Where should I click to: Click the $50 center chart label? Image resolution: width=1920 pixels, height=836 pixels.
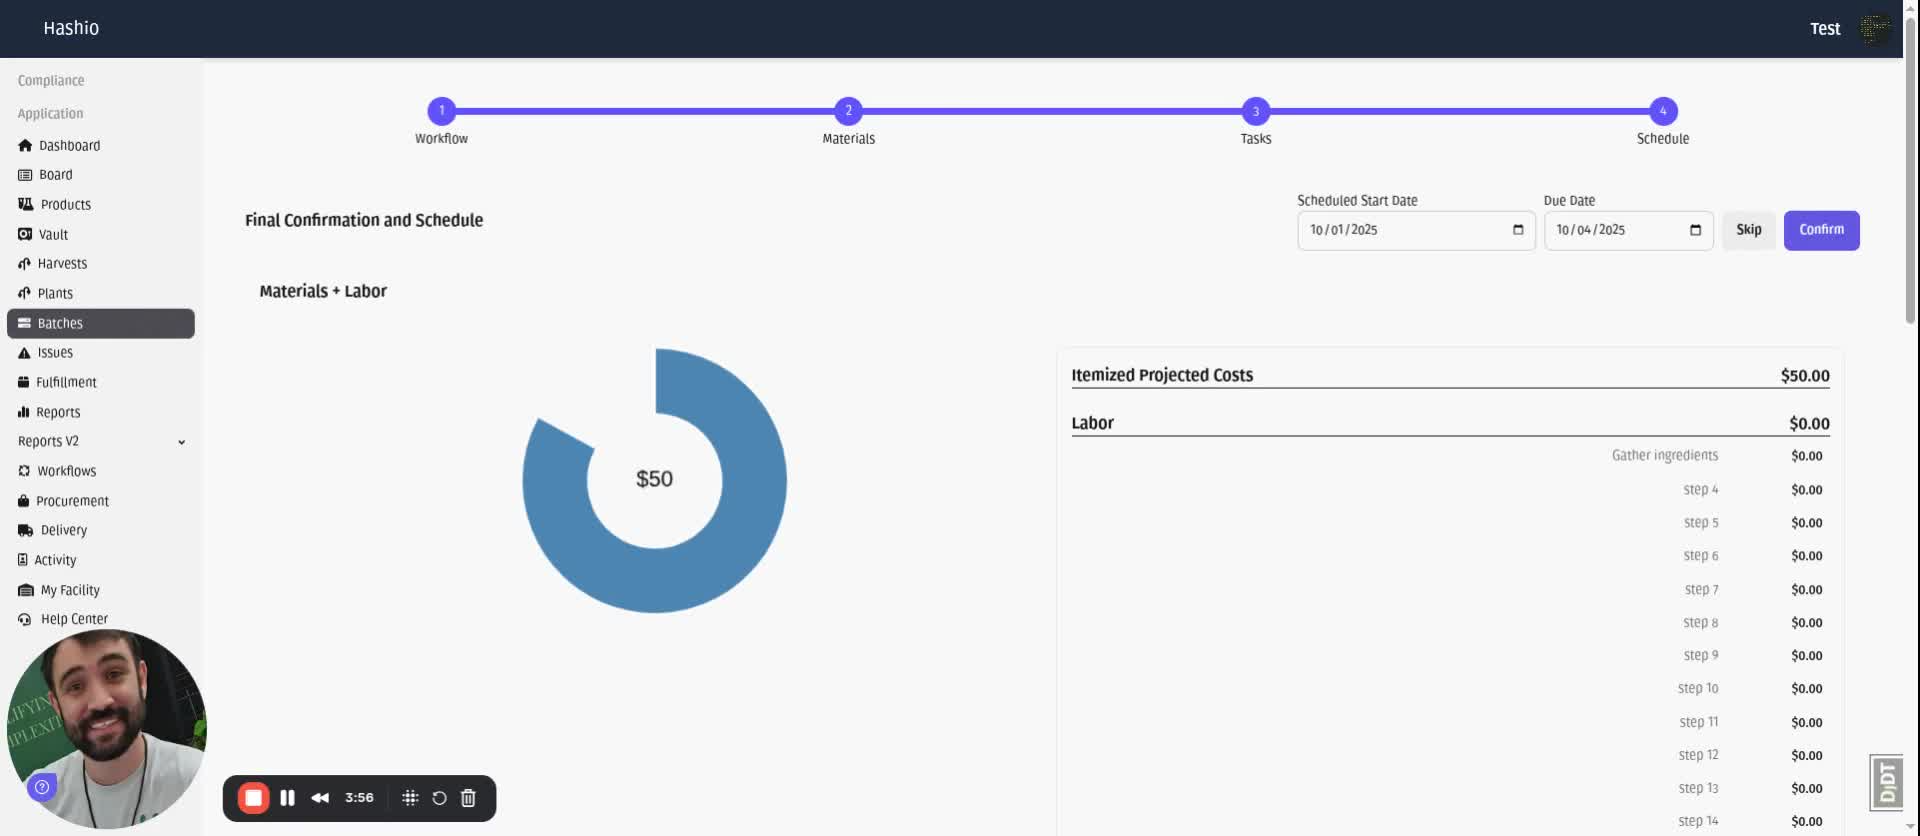point(655,479)
